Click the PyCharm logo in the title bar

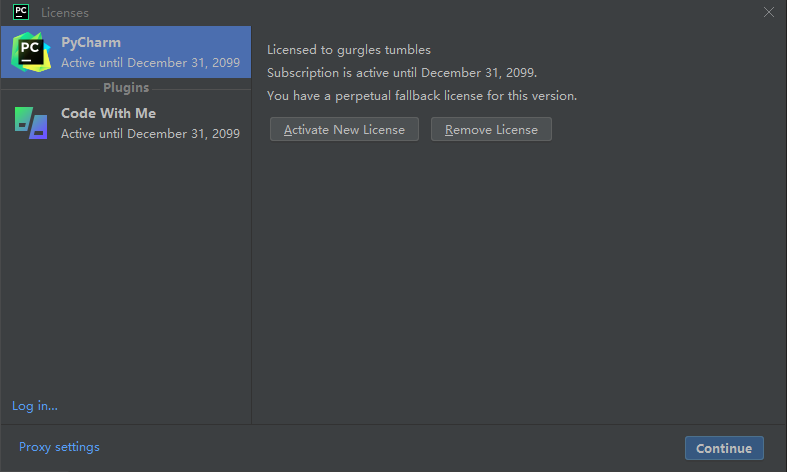20,12
